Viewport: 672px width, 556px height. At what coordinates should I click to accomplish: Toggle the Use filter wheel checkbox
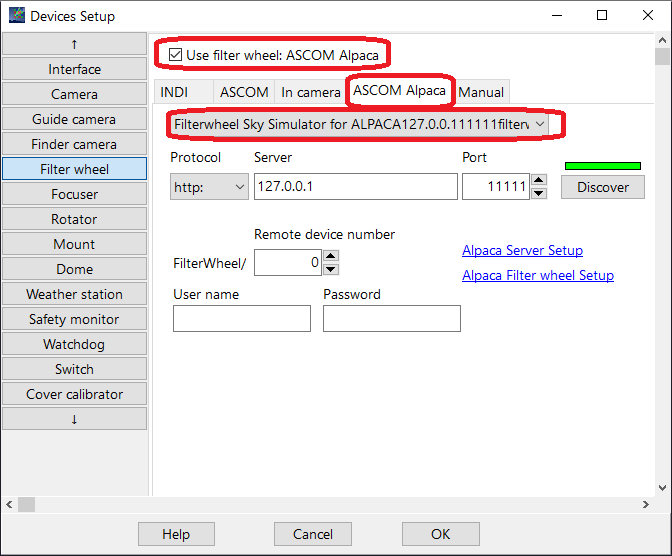point(176,54)
